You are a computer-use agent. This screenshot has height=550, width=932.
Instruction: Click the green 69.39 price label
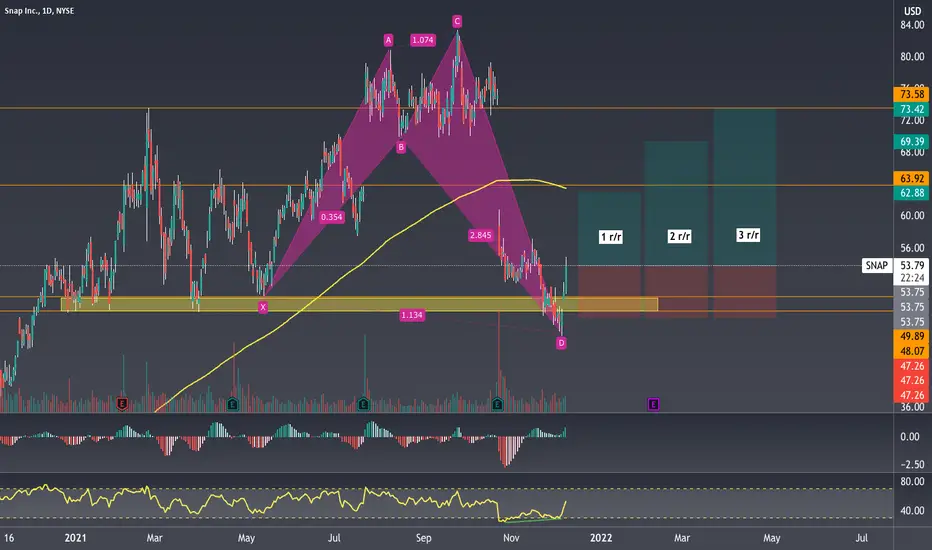[912, 141]
